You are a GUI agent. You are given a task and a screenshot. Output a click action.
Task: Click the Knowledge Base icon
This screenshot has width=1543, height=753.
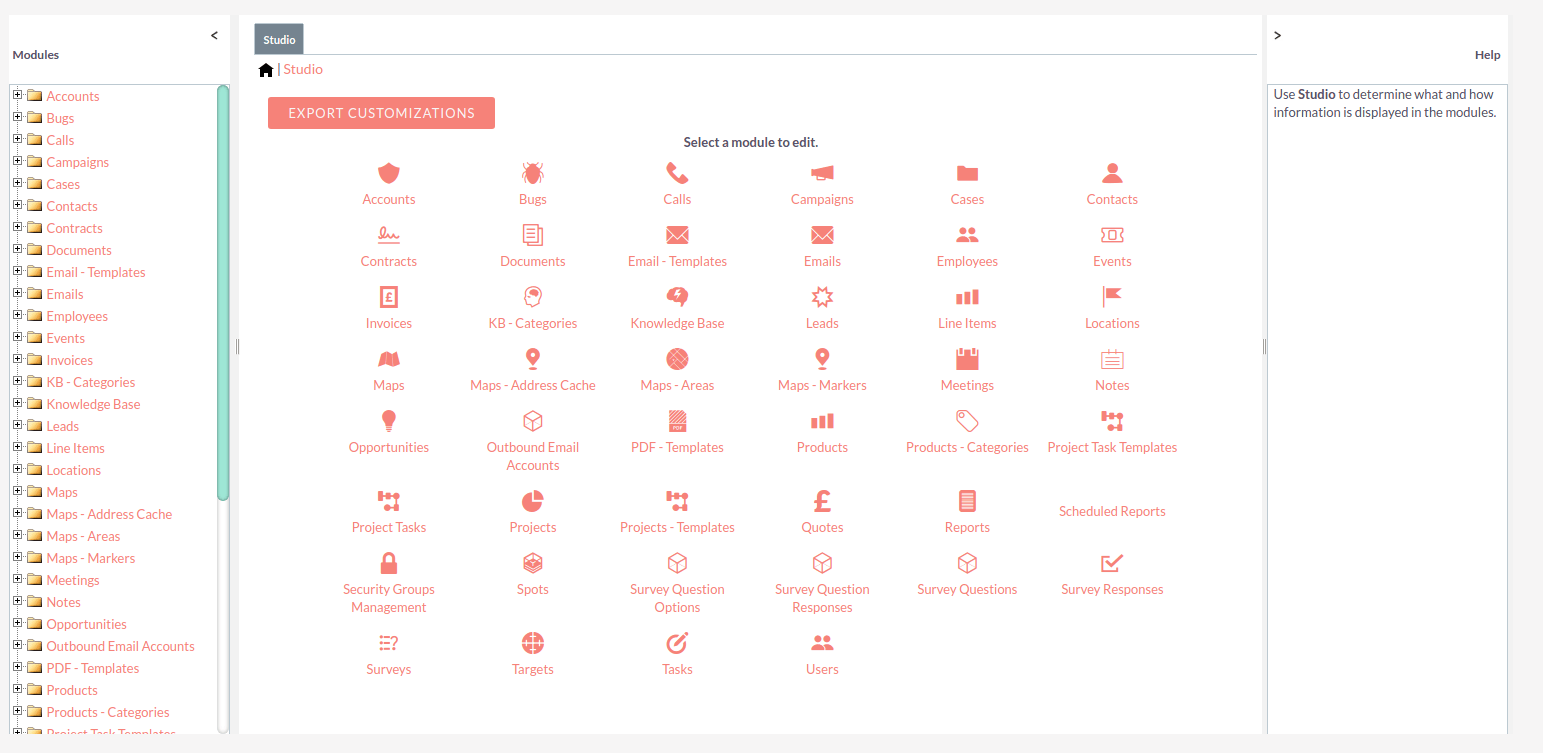coord(676,296)
